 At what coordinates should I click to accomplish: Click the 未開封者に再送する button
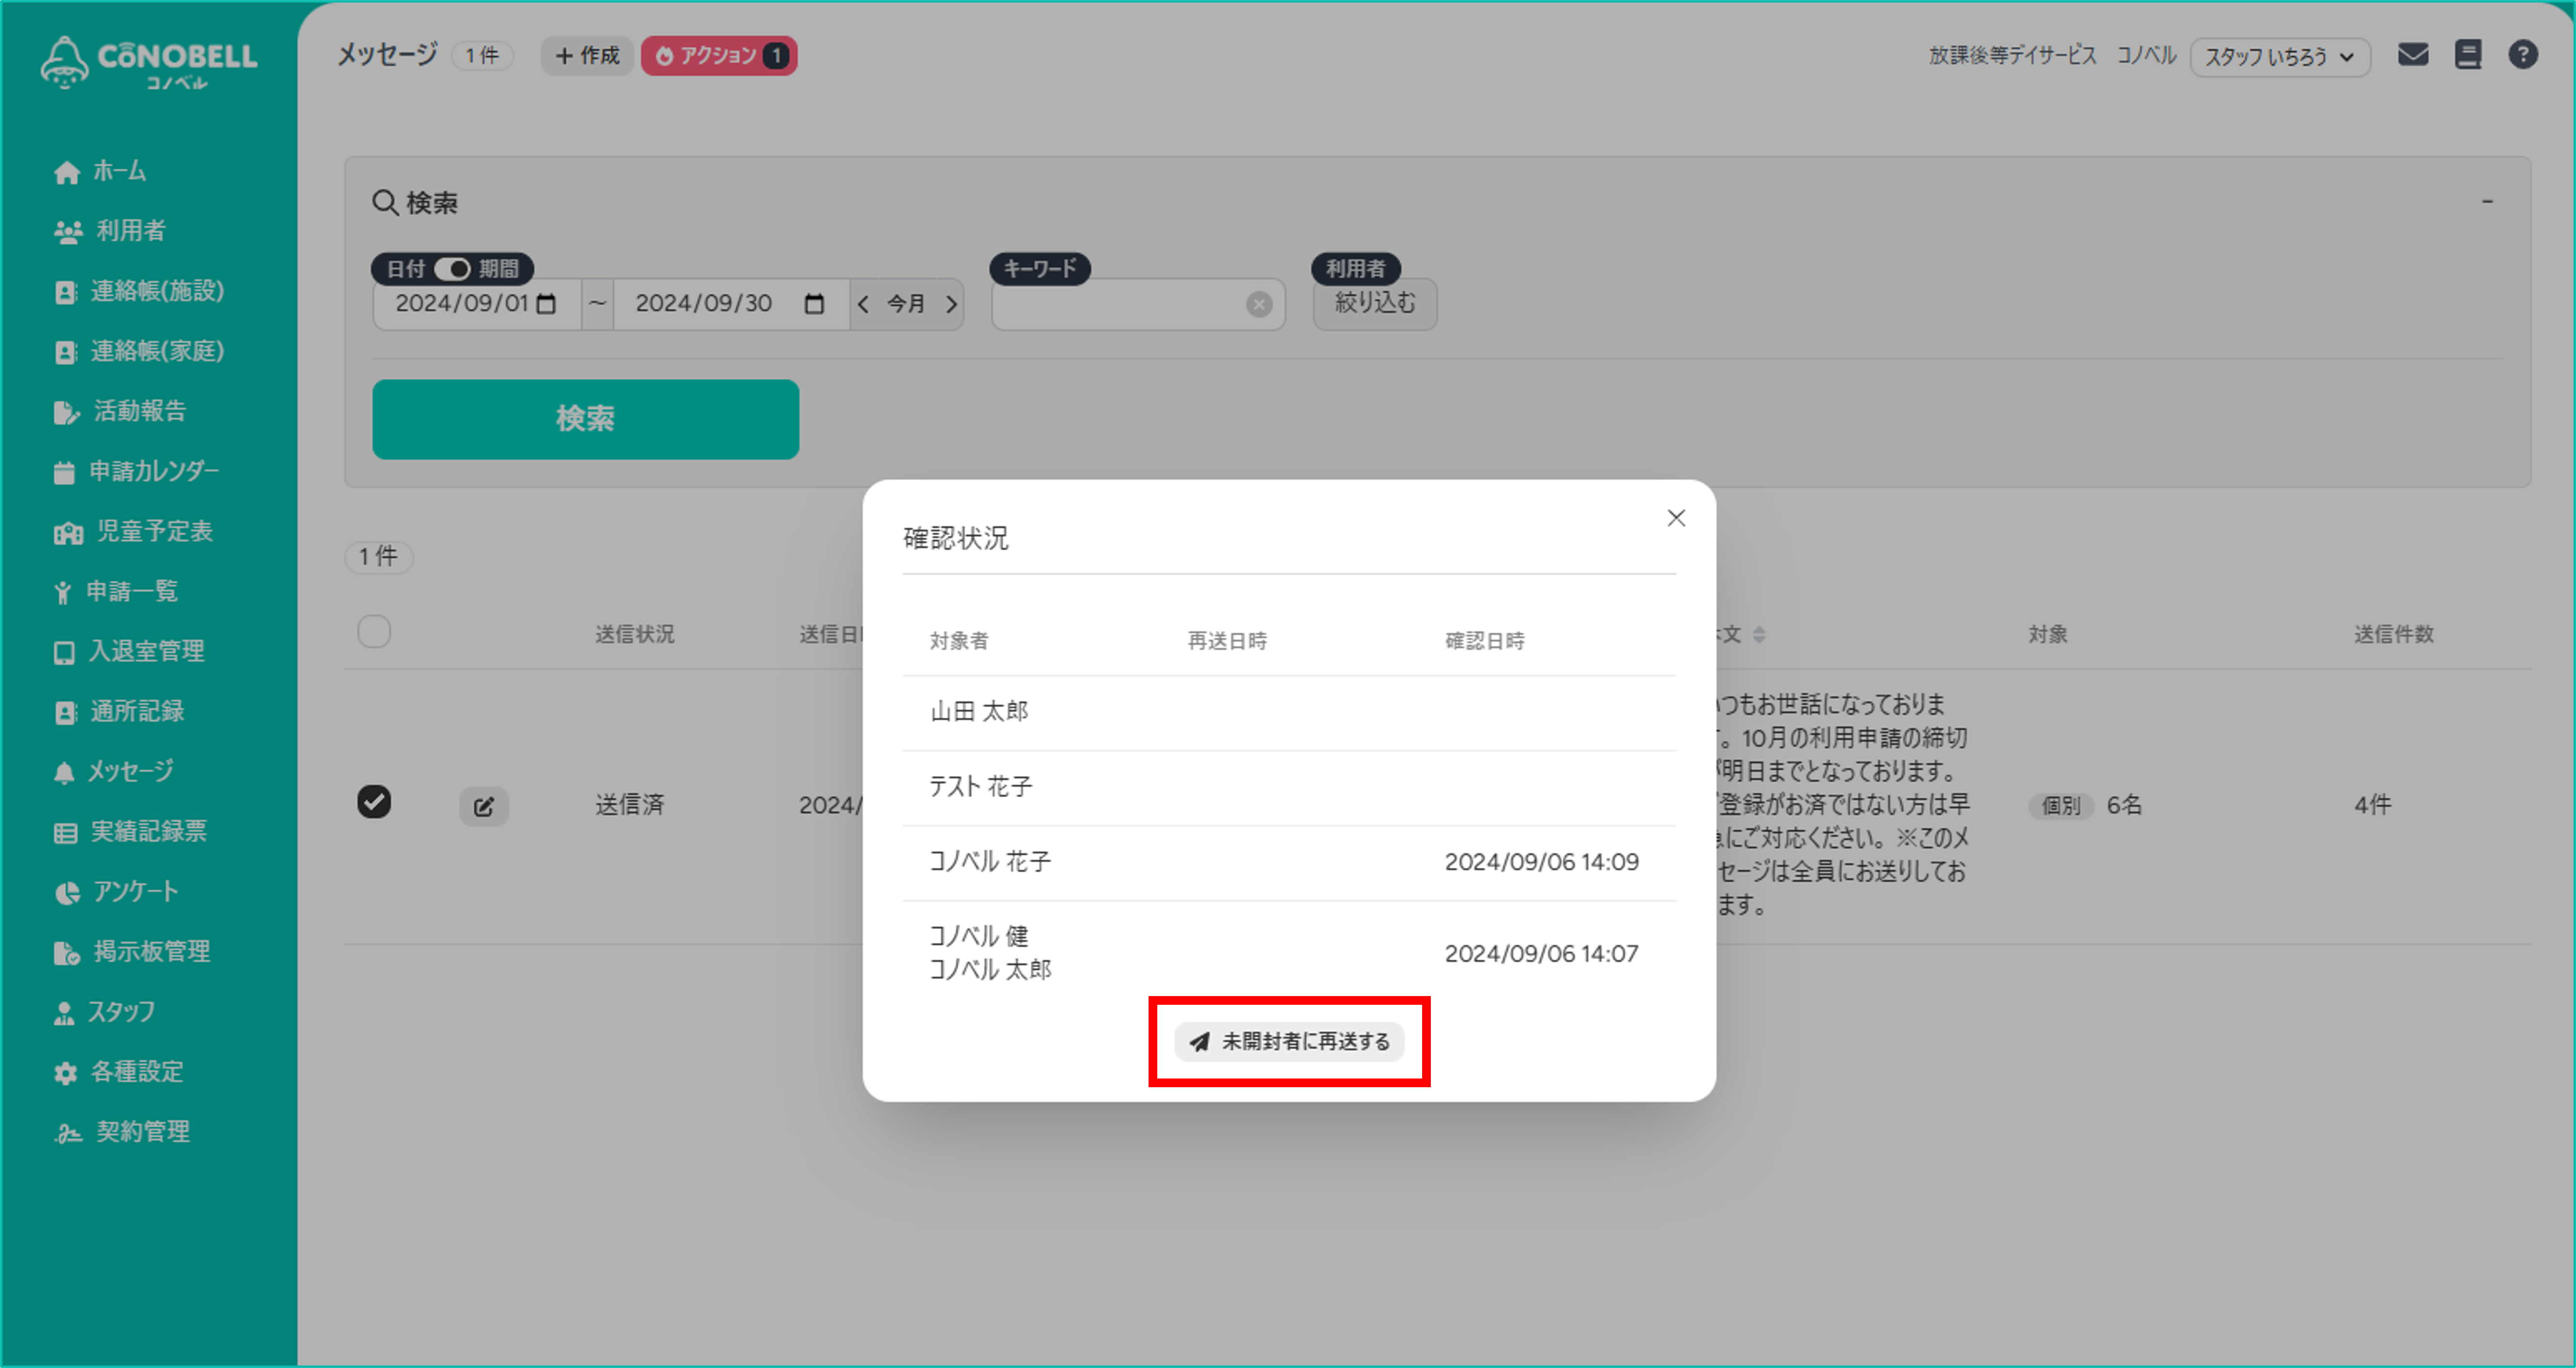(x=1289, y=1041)
